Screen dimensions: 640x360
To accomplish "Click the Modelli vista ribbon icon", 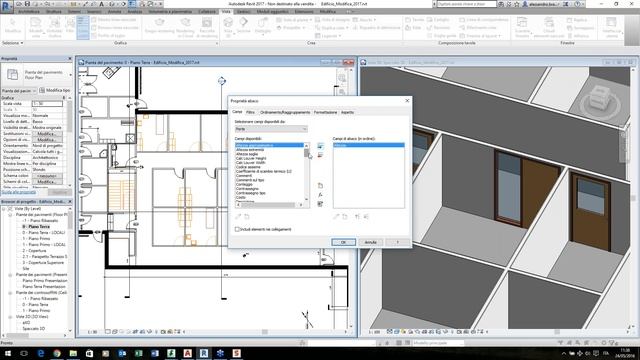I will pos(36,27).
